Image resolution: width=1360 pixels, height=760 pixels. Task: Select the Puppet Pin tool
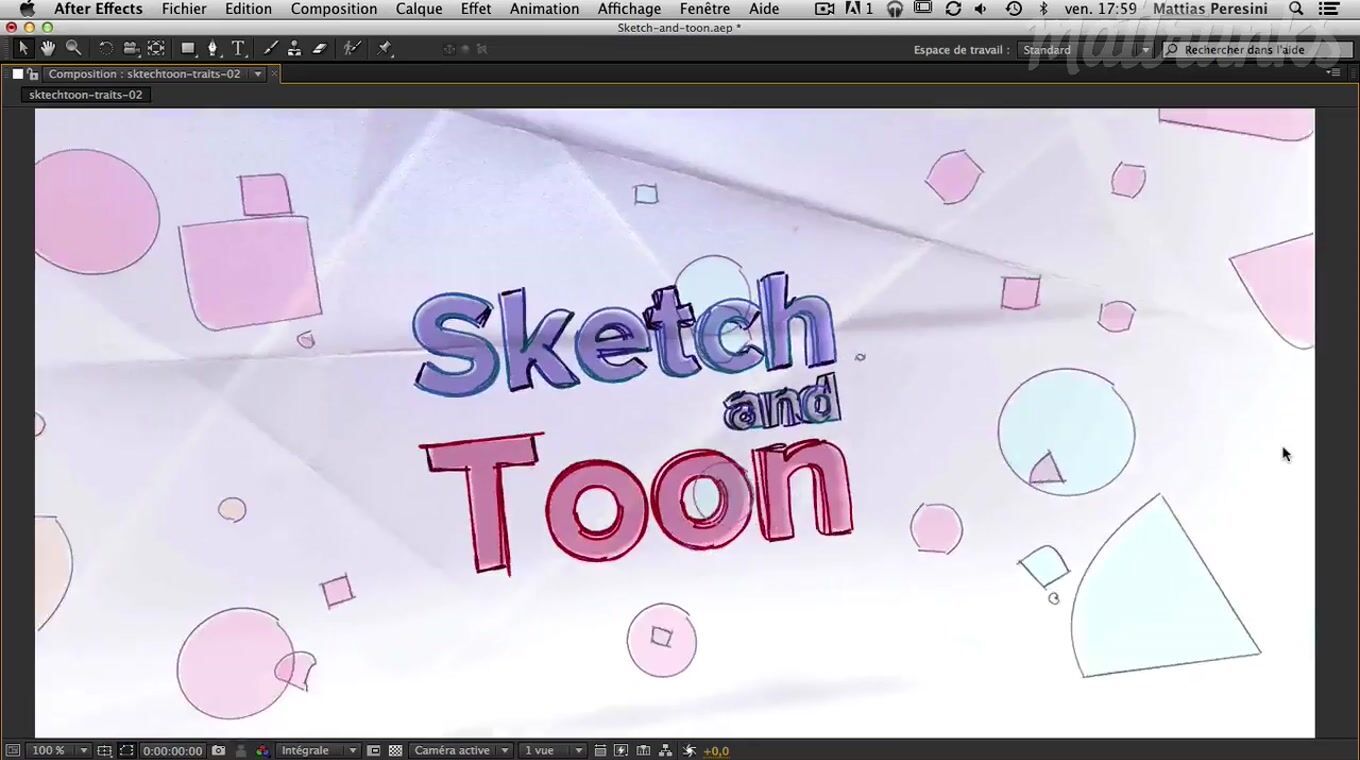point(385,48)
